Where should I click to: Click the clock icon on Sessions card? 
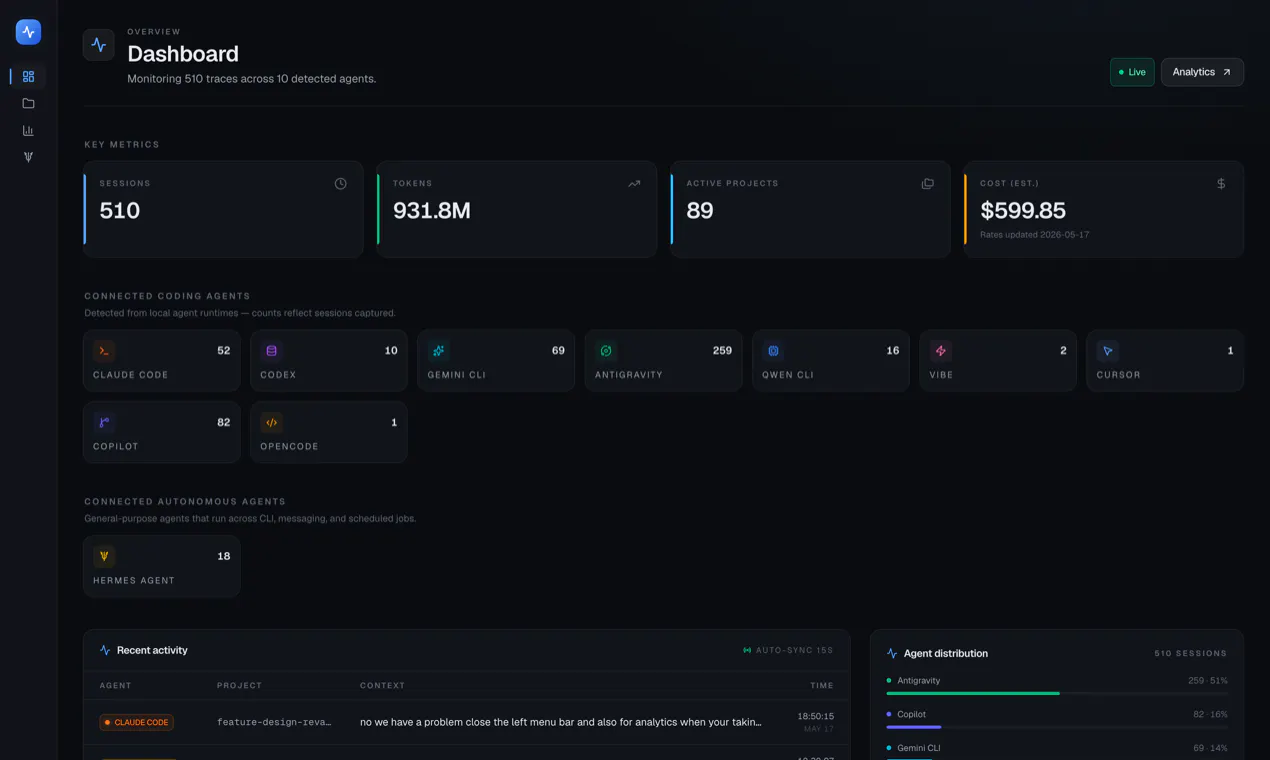[341, 184]
